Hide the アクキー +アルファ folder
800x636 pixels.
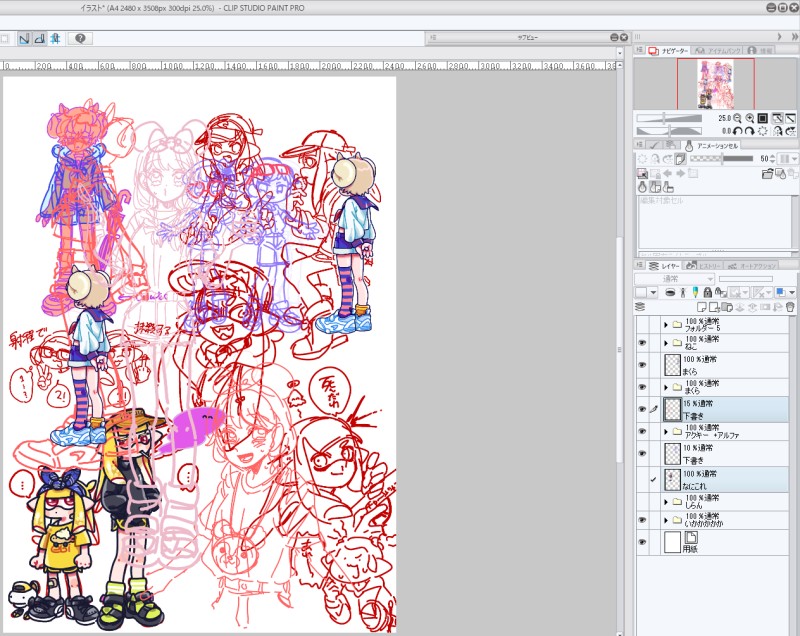pyautogui.click(x=642, y=431)
